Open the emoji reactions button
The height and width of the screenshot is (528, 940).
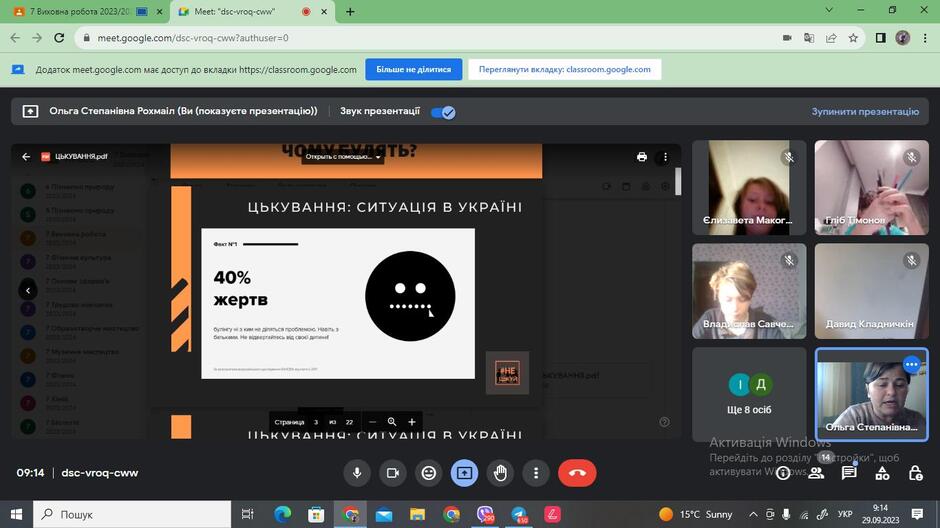coord(429,473)
